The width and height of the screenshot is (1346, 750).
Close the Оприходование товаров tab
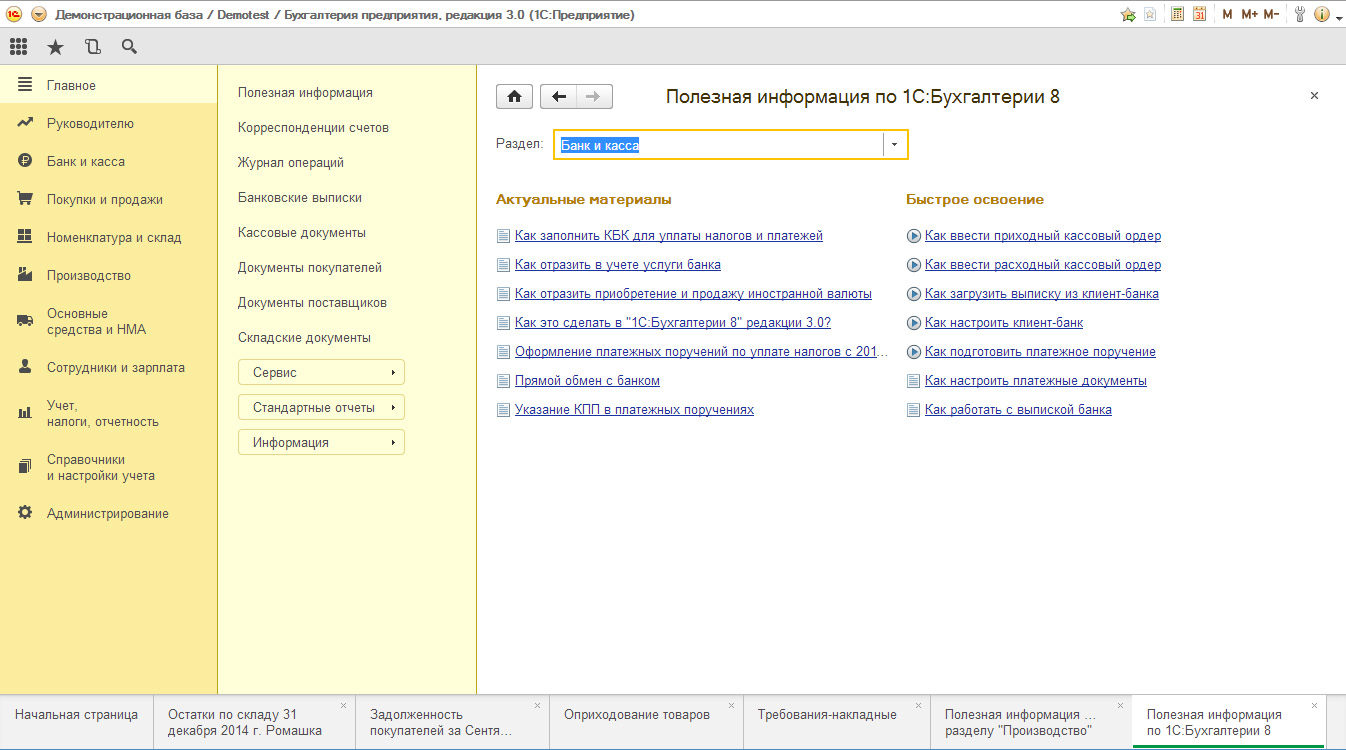coord(731,706)
